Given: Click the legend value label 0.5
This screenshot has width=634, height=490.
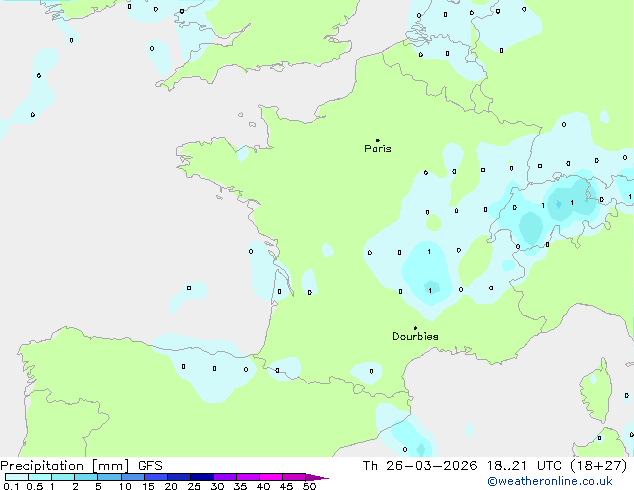Looking at the screenshot, I should point(35,486).
